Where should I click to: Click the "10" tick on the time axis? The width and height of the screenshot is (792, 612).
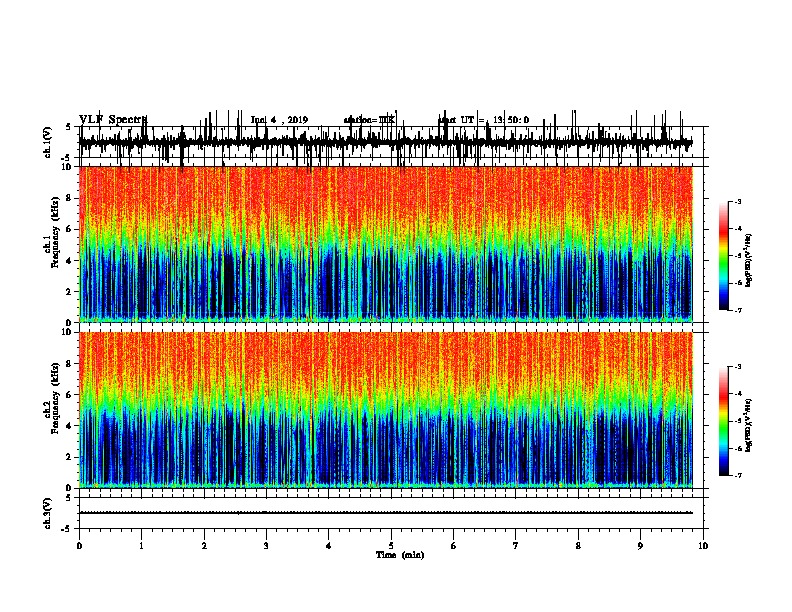703,546
